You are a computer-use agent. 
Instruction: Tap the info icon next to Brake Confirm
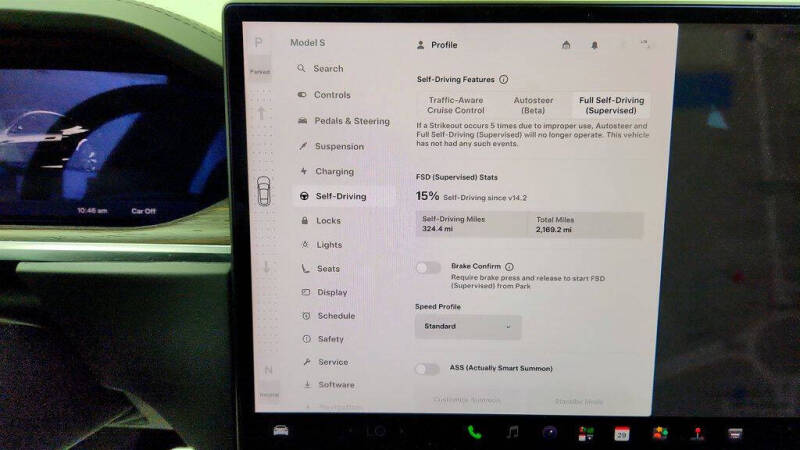click(x=509, y=266)
